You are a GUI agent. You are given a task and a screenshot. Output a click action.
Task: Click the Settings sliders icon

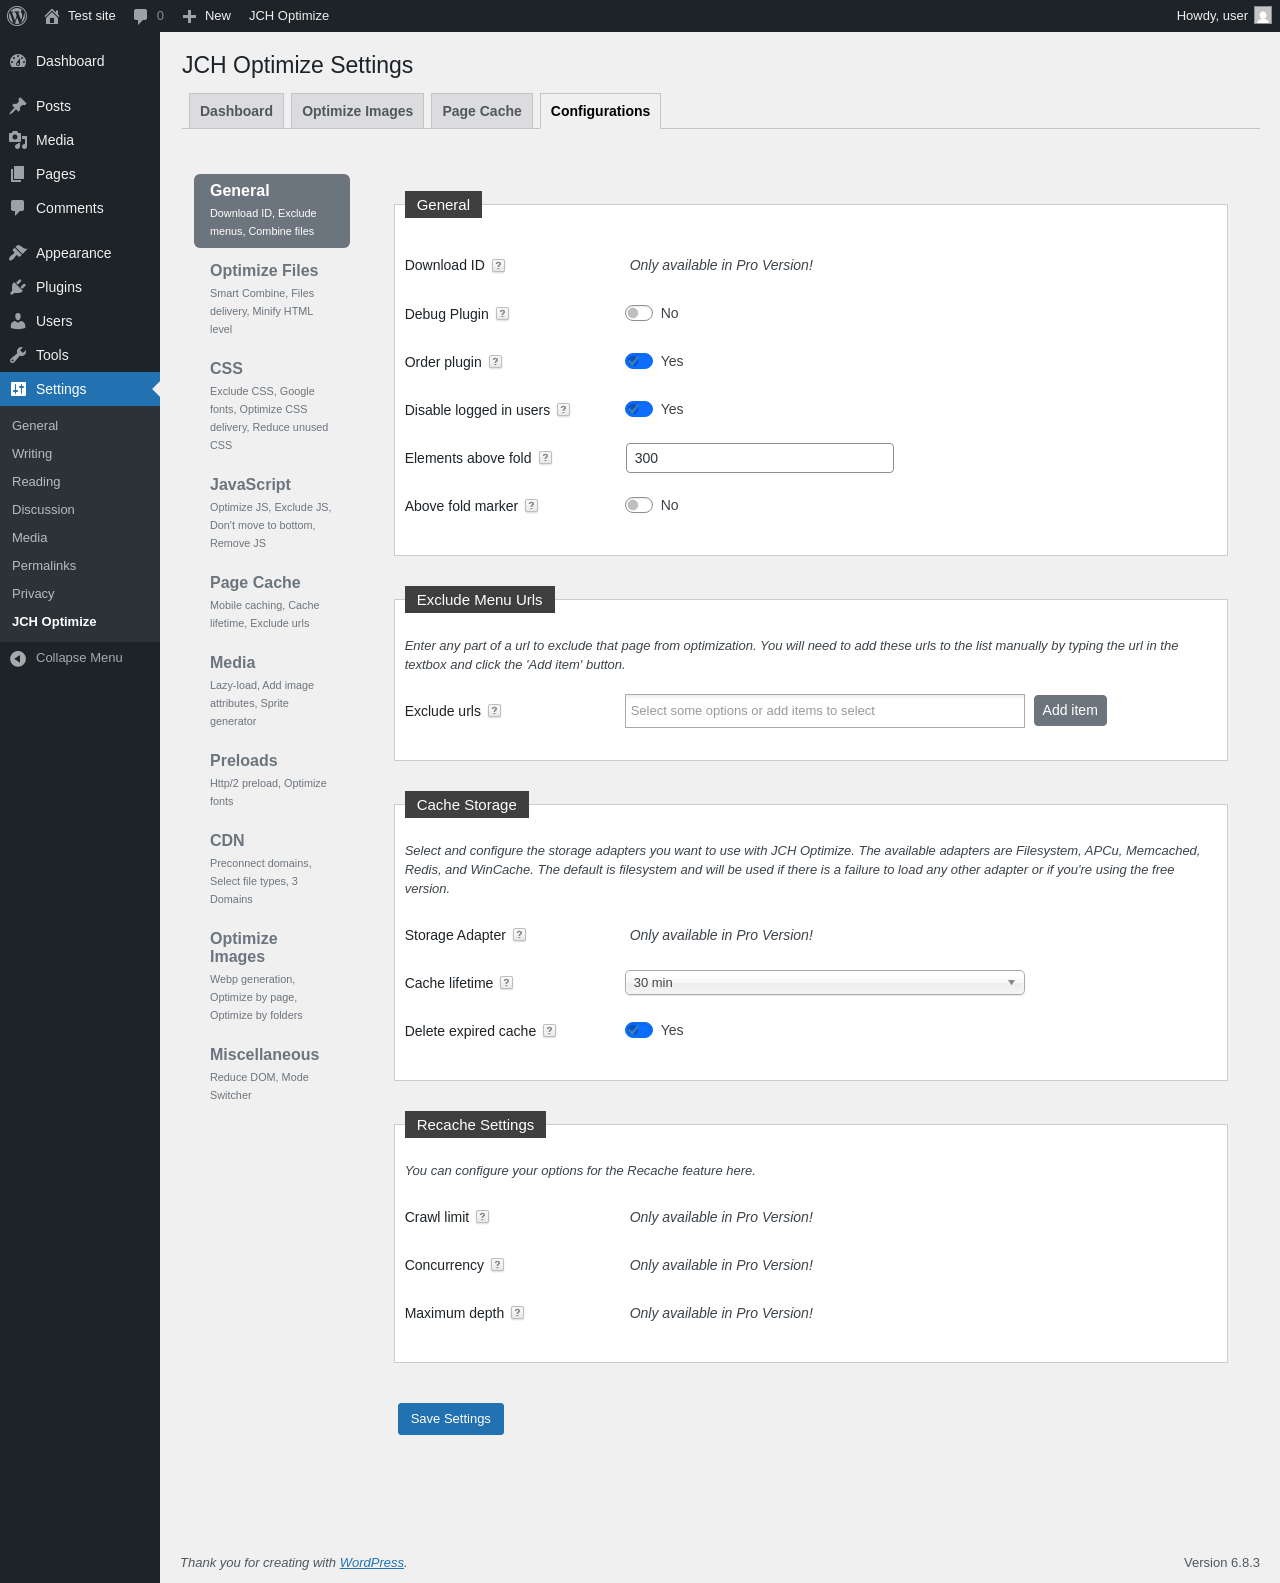point(18,389)
